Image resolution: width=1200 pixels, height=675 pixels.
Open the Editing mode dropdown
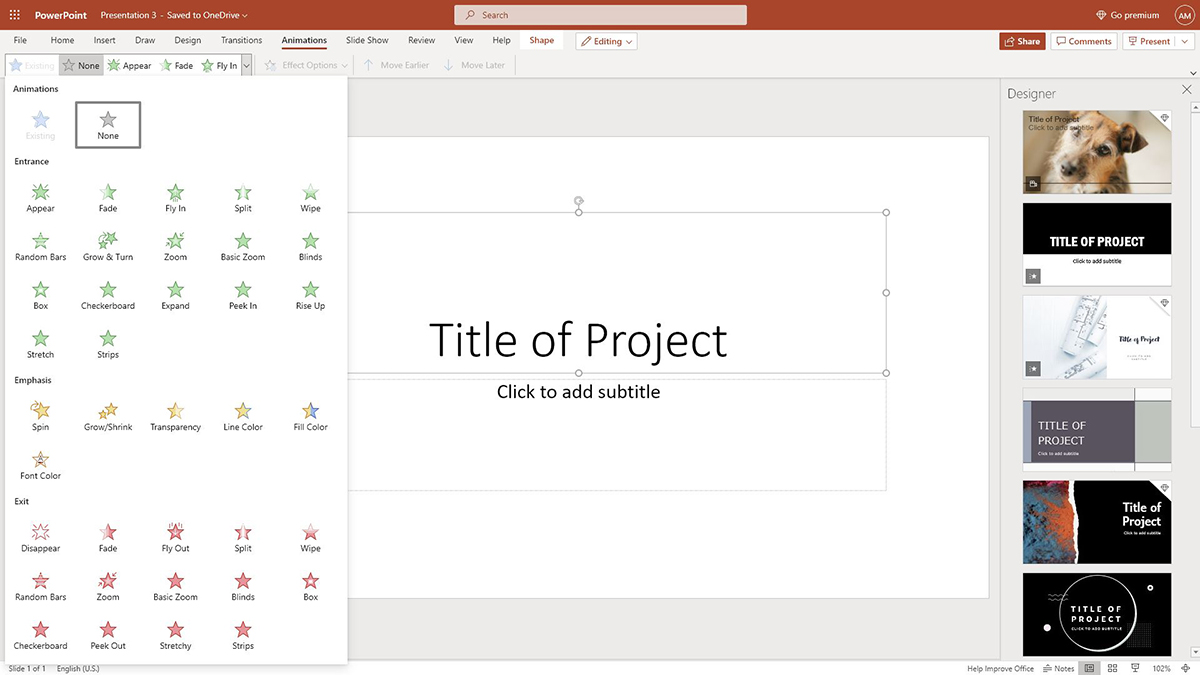click(607, 41)
